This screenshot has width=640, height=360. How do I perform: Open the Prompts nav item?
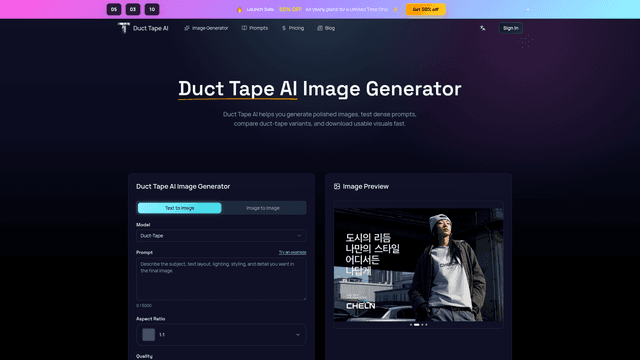tap(255, 28)
